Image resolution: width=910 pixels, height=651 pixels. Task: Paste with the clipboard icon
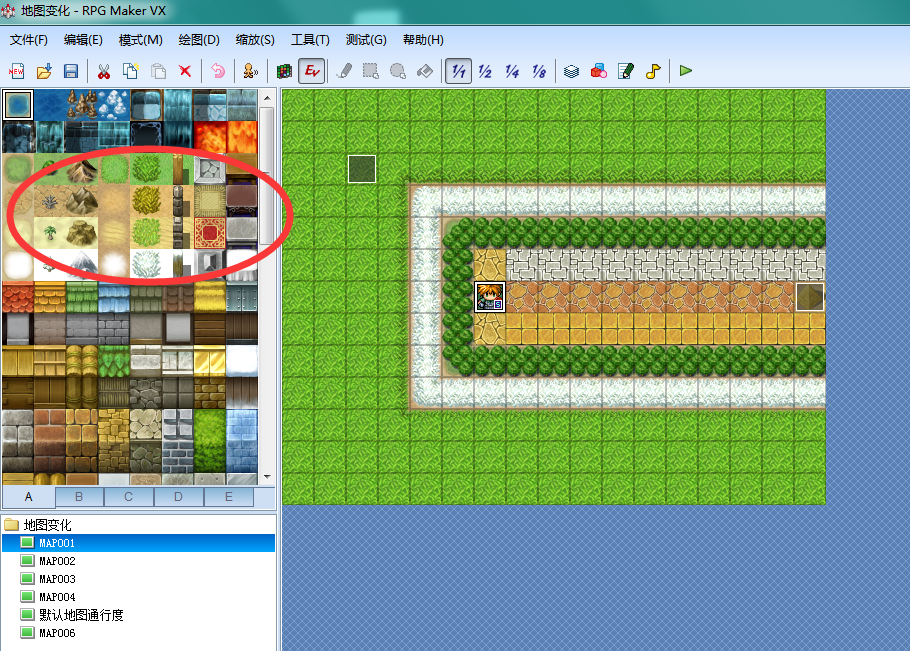[158, 71]
